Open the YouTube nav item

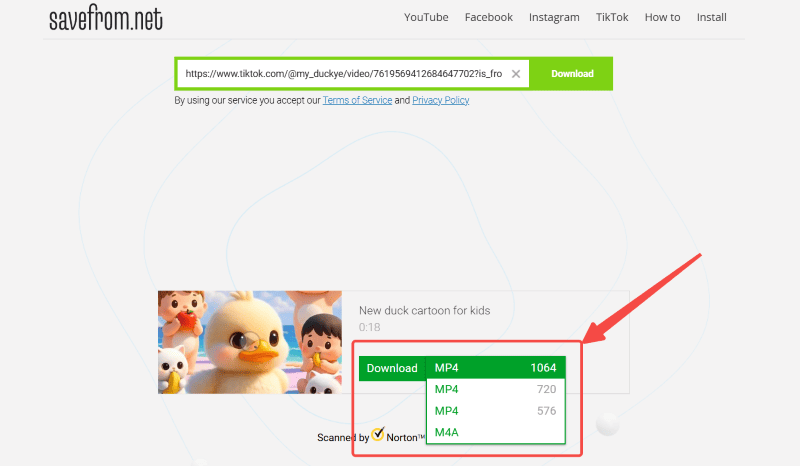426,17
